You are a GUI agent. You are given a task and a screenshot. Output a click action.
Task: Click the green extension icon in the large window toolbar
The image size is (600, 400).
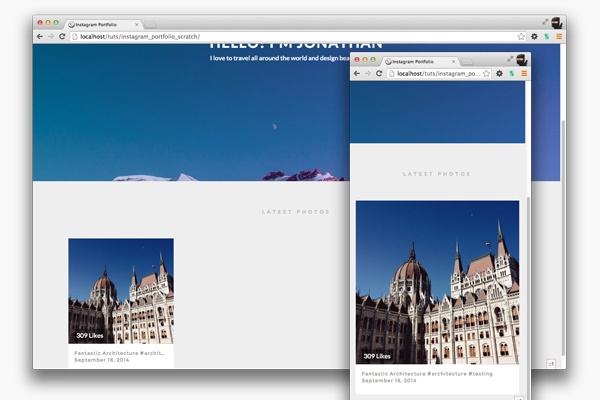click(x=547, y=36)
